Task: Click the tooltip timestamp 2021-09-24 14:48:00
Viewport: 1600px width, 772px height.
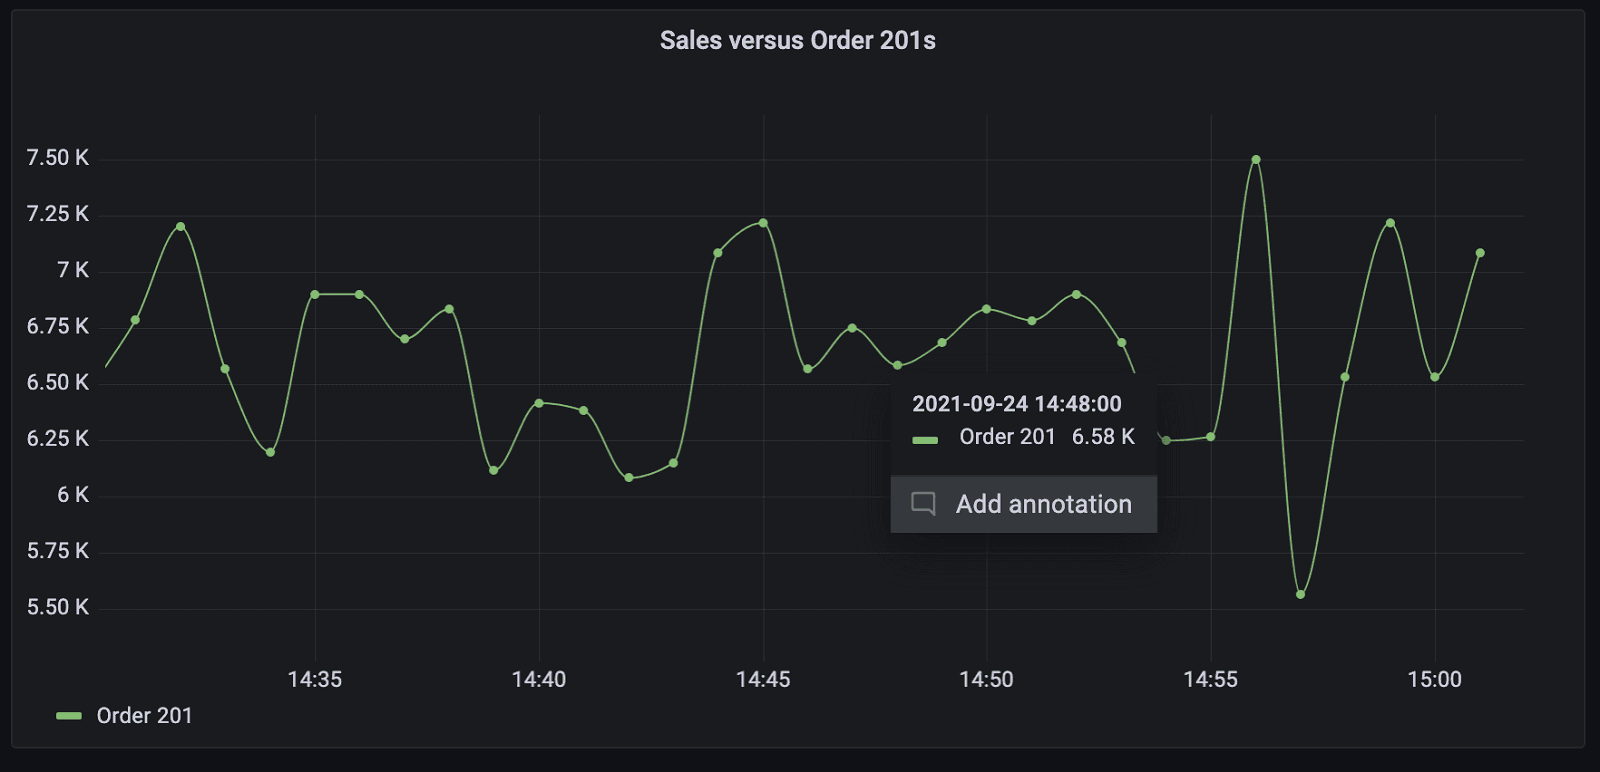Action: pos(1016,404)
